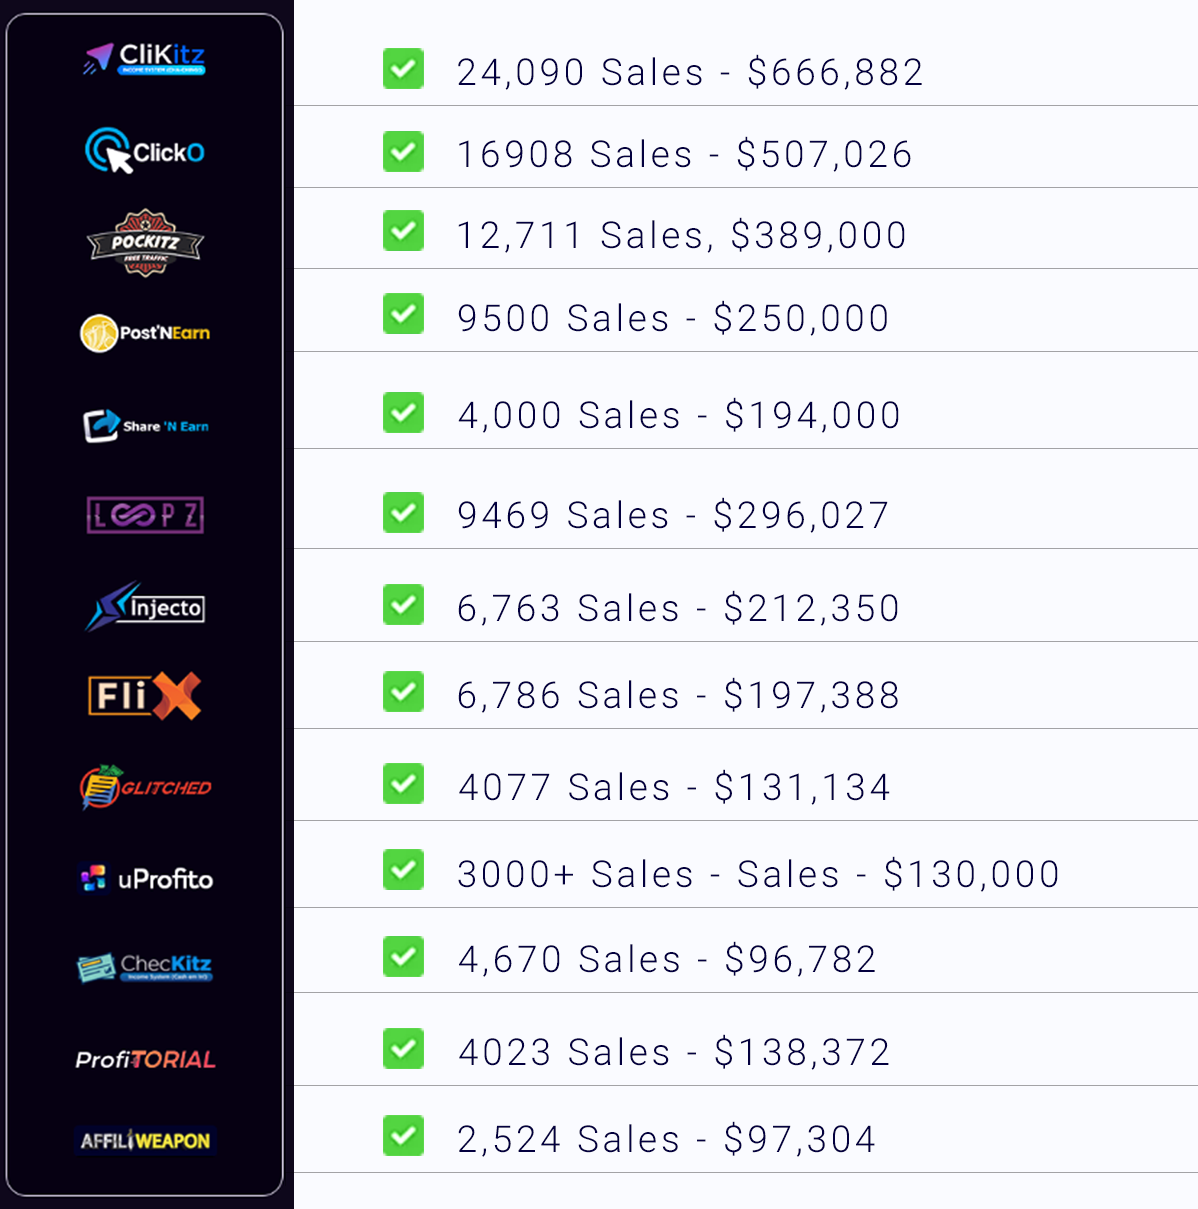The image size is (1198, 1209).
Task: Open the Glitched logo
Action: 145,787
